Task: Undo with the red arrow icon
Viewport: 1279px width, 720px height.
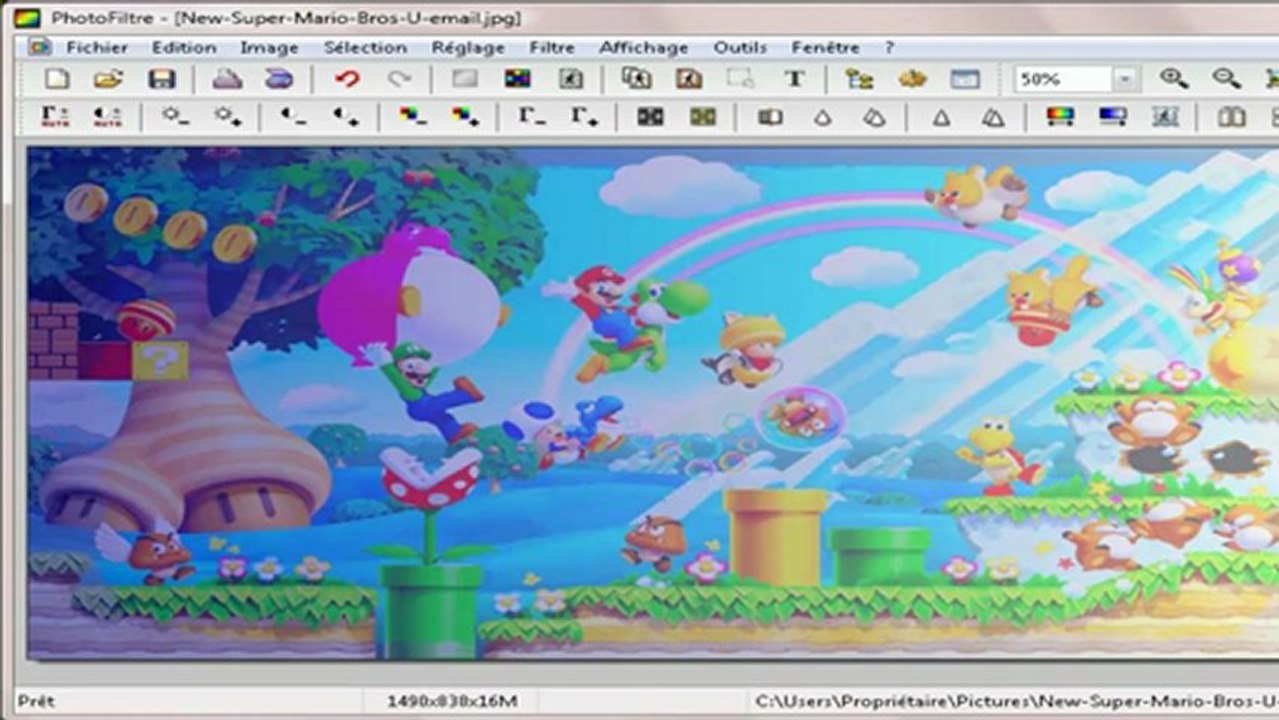Action: click(347, 79)
